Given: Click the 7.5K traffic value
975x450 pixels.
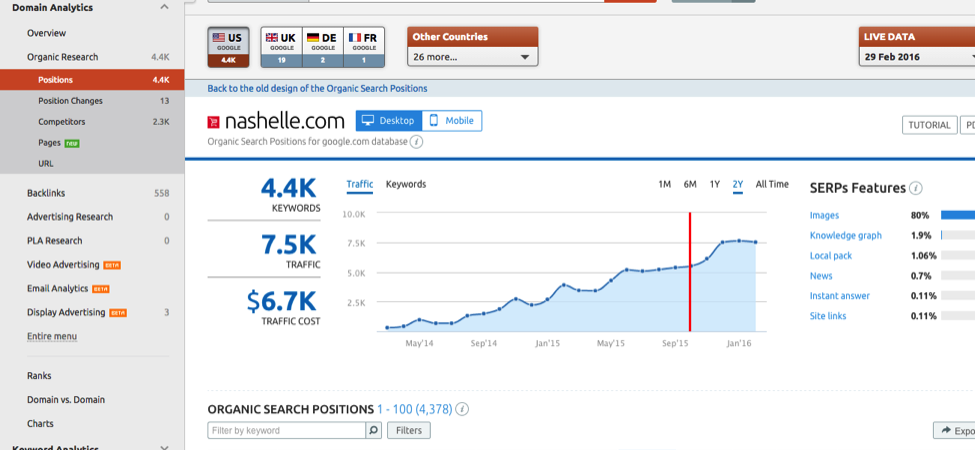Looking at the screenshot, I should click(x=289, y=246).
